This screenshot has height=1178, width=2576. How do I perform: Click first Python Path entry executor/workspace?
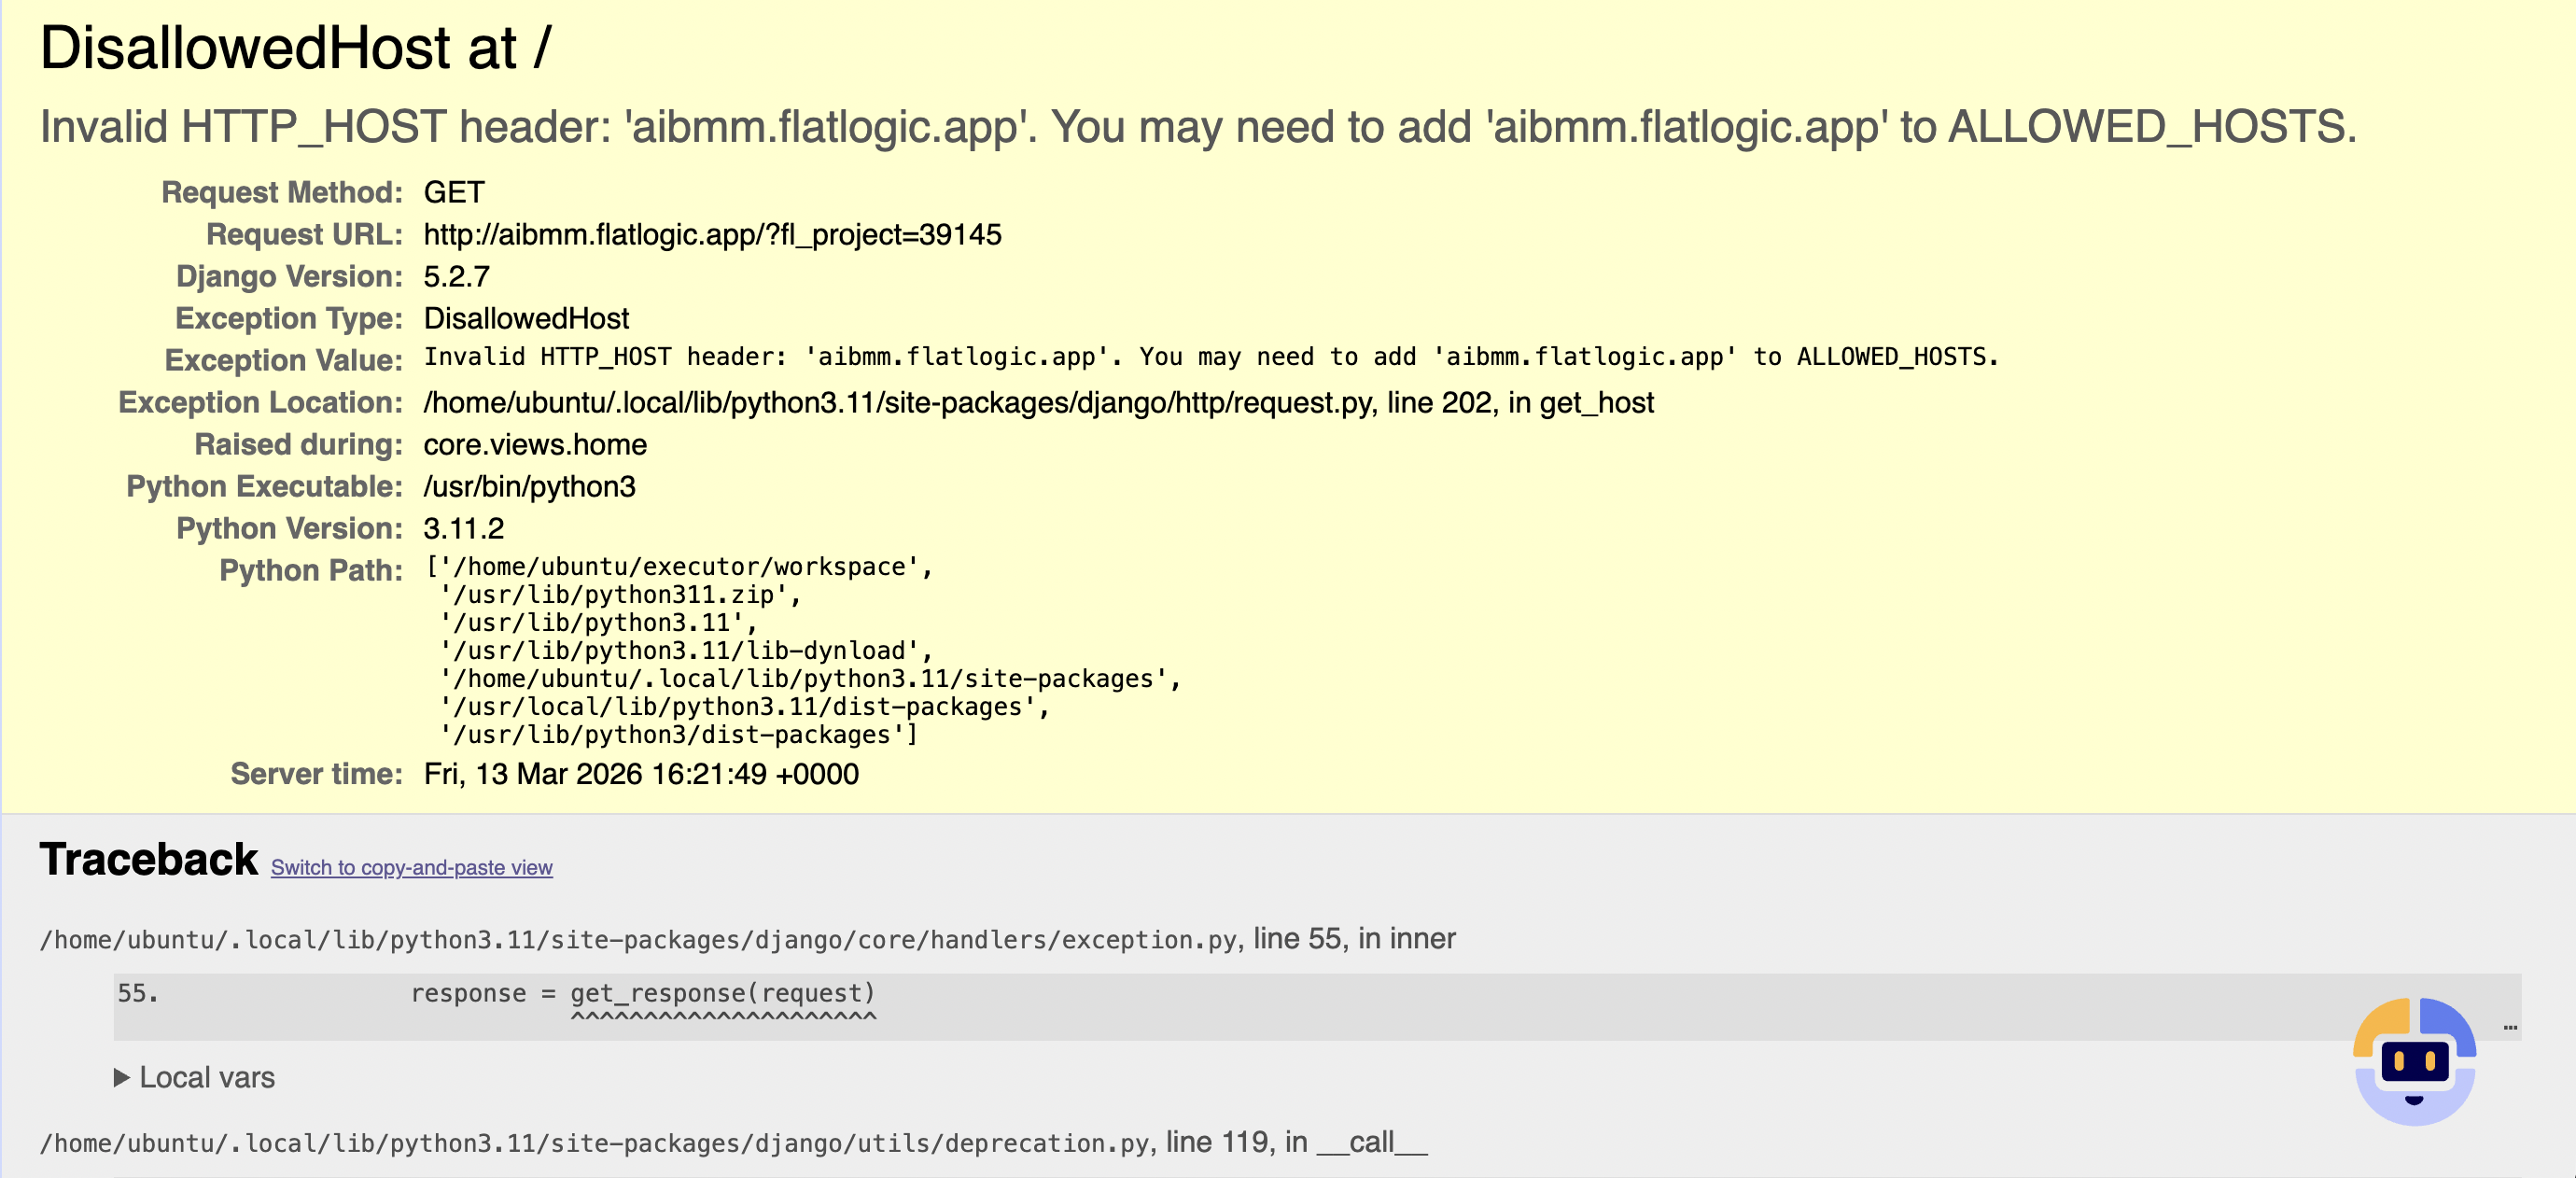point(679,567)
